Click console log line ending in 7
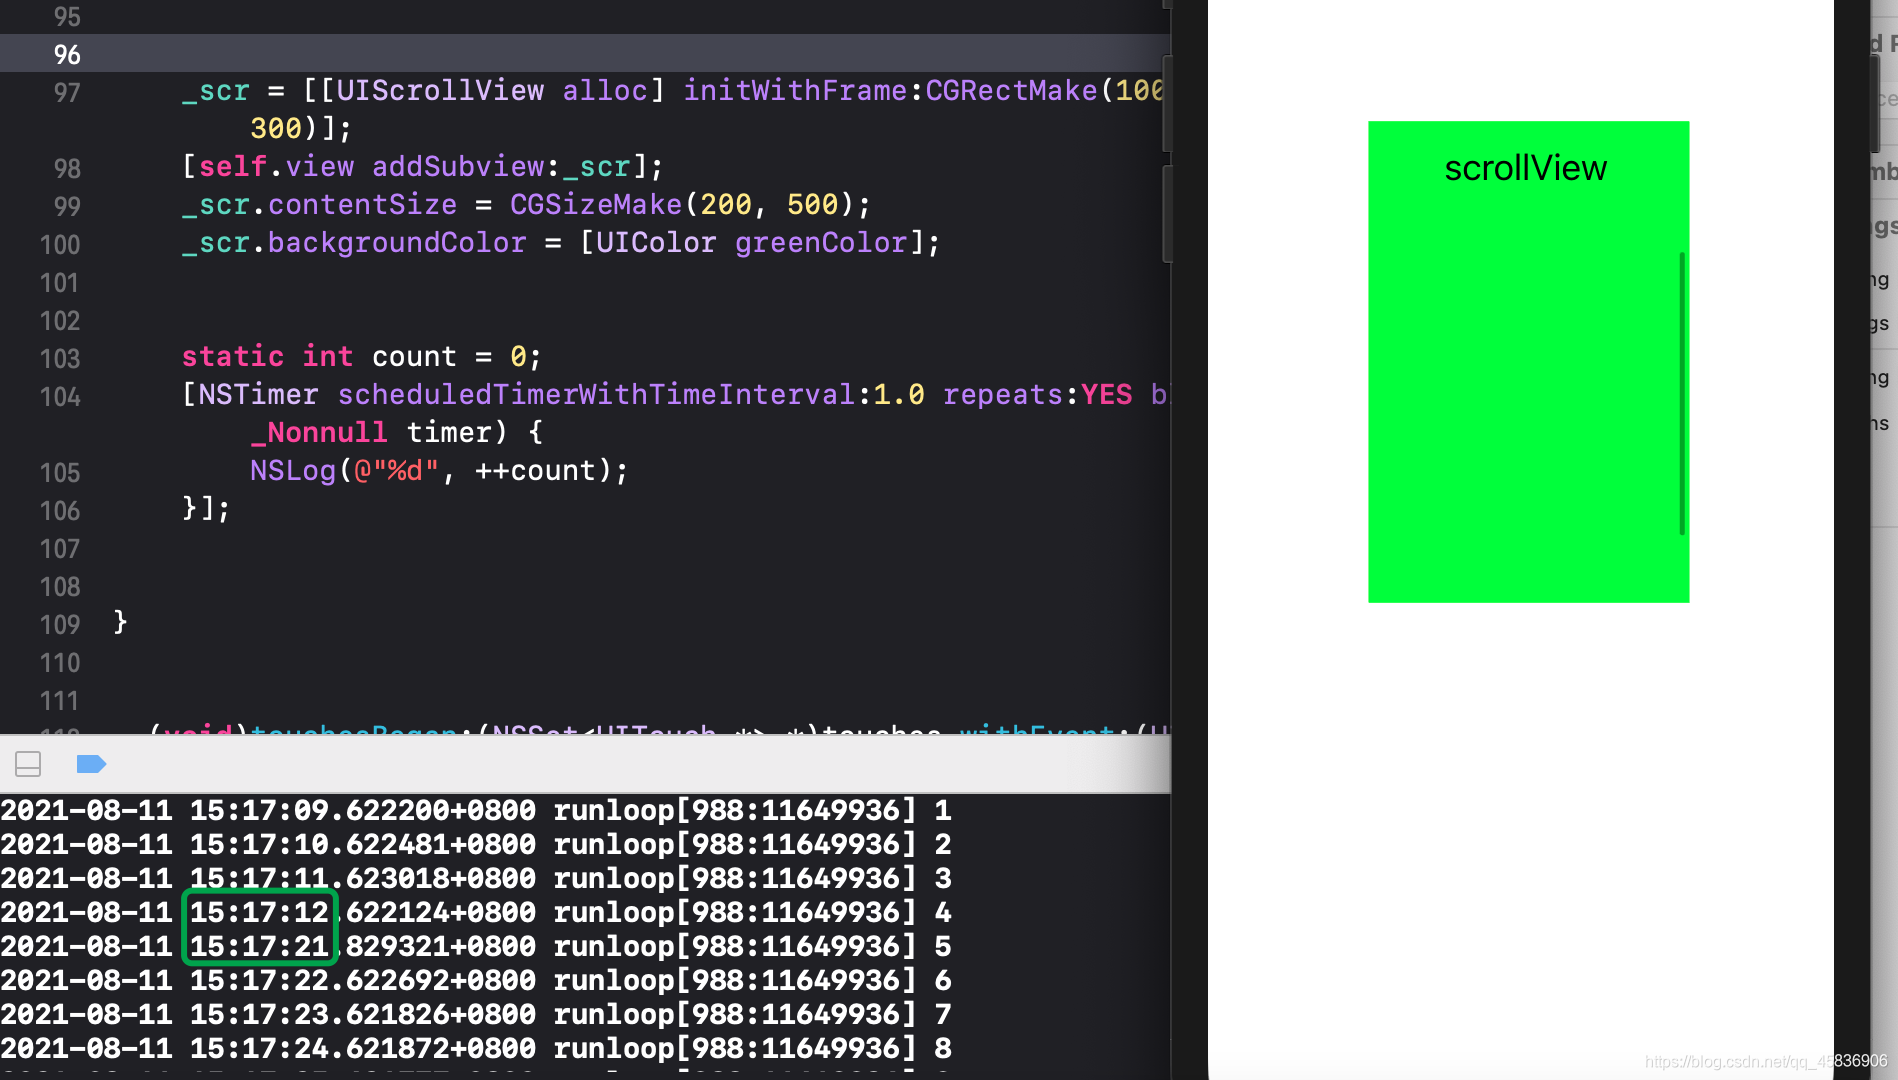 point(476,1014)
